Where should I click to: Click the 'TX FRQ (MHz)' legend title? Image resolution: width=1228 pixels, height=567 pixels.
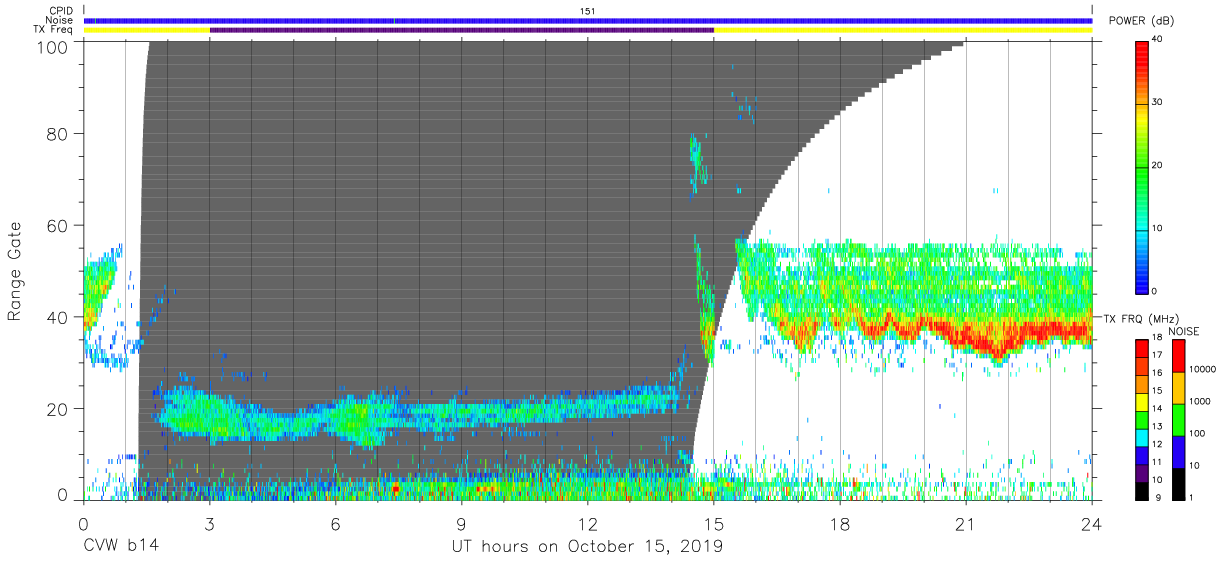click(x=1140, y=318)
